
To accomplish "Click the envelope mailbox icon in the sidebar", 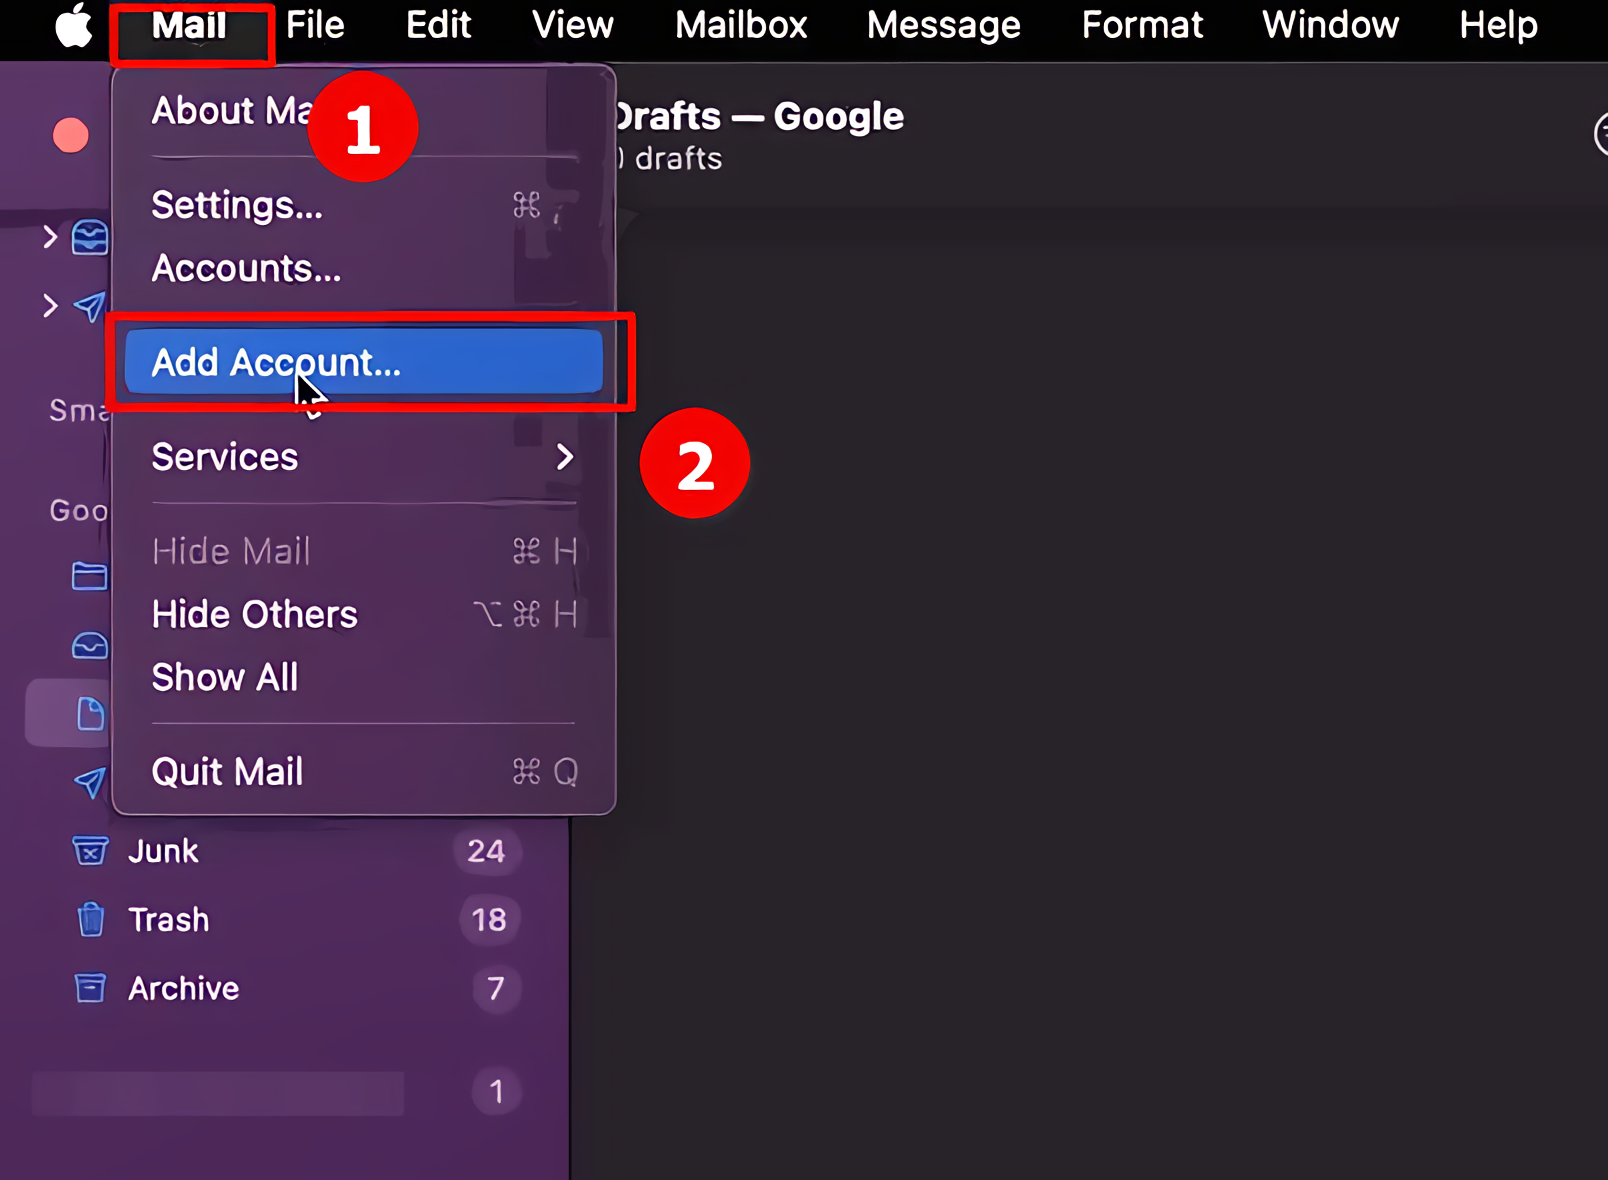I will pyautogui.click(x=91, y=645).
